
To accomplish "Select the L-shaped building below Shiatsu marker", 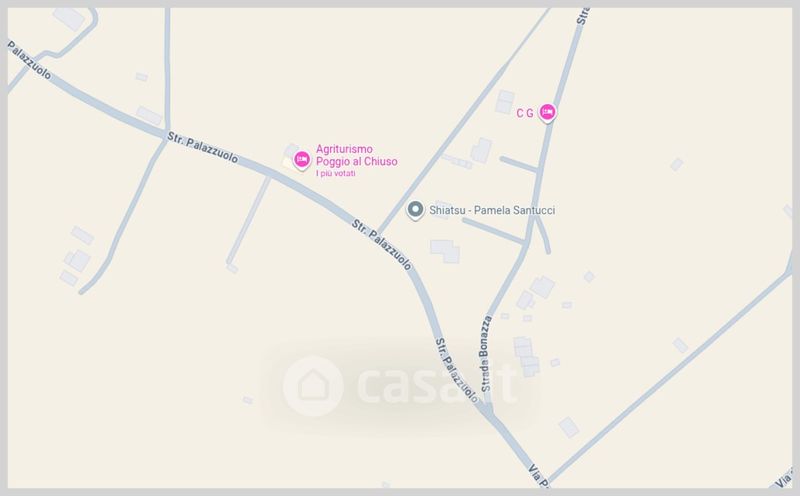I will point(445,251).
